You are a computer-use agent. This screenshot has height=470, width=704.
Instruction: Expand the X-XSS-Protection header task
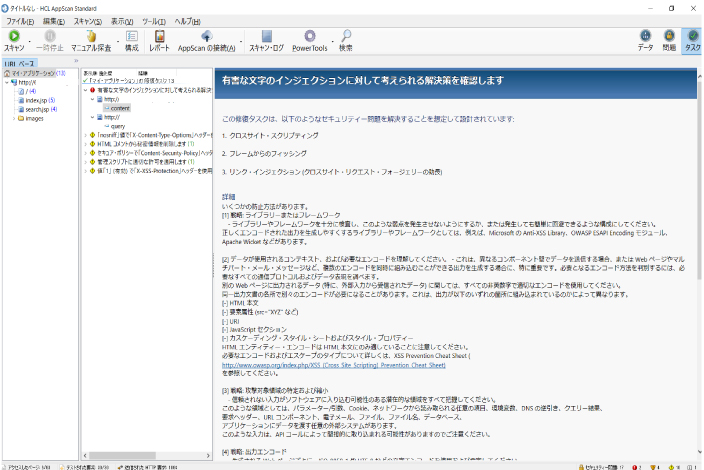point(86,171)
